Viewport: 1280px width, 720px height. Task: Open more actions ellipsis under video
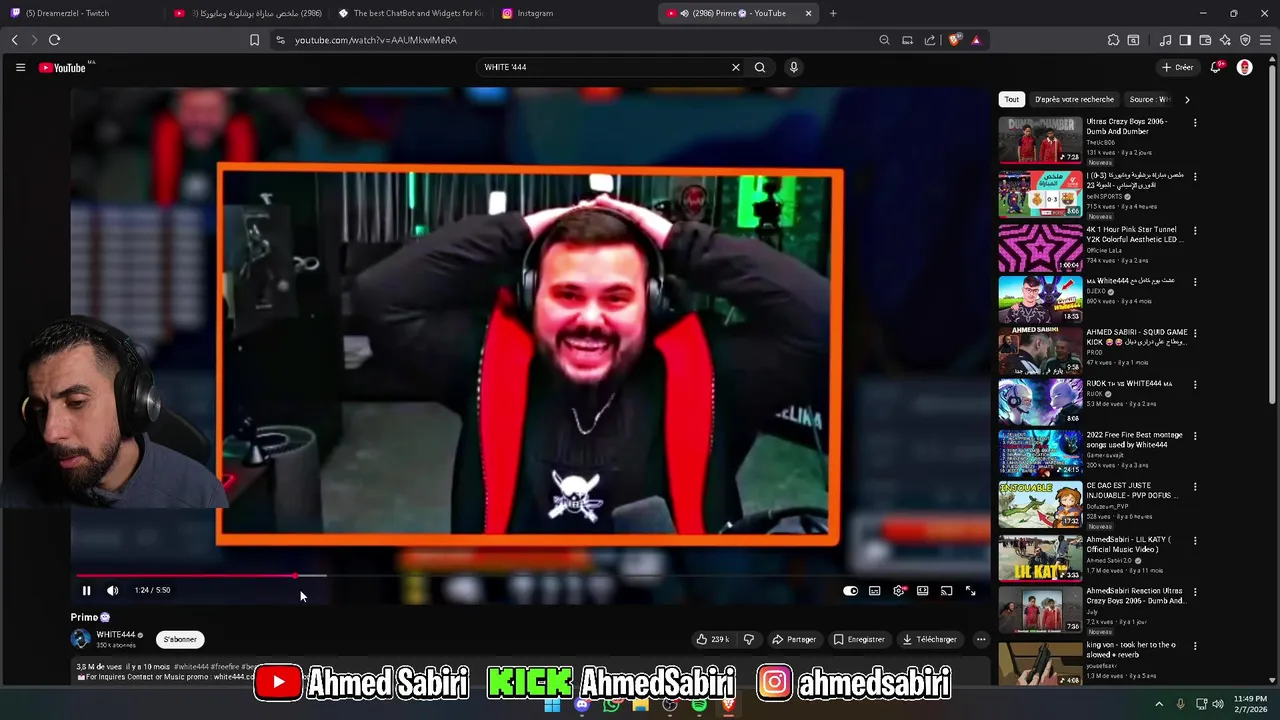point(981,639)
